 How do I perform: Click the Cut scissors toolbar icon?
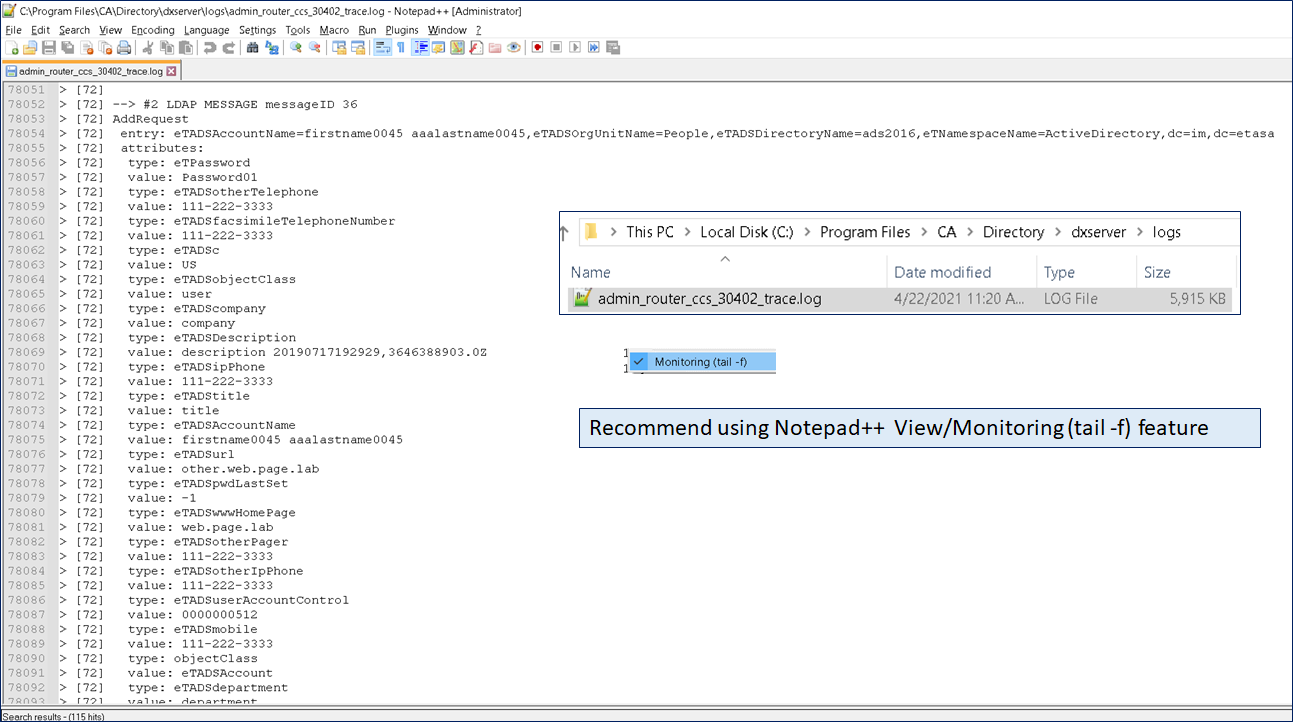click(x=148, y=48)
